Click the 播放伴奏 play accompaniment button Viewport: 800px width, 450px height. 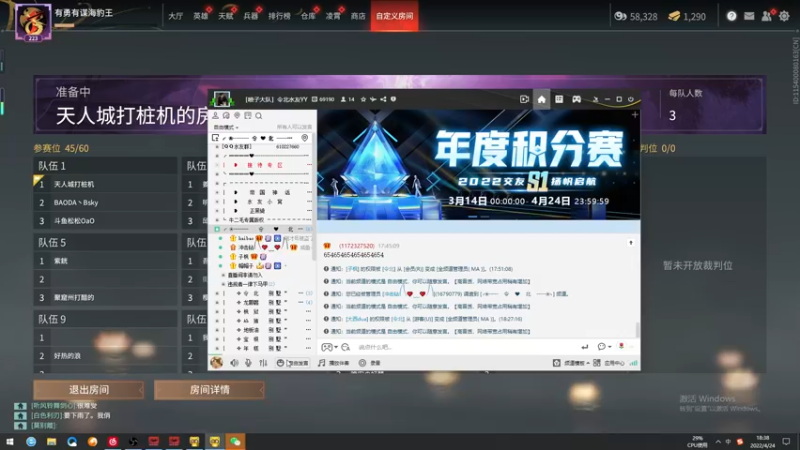334,363
